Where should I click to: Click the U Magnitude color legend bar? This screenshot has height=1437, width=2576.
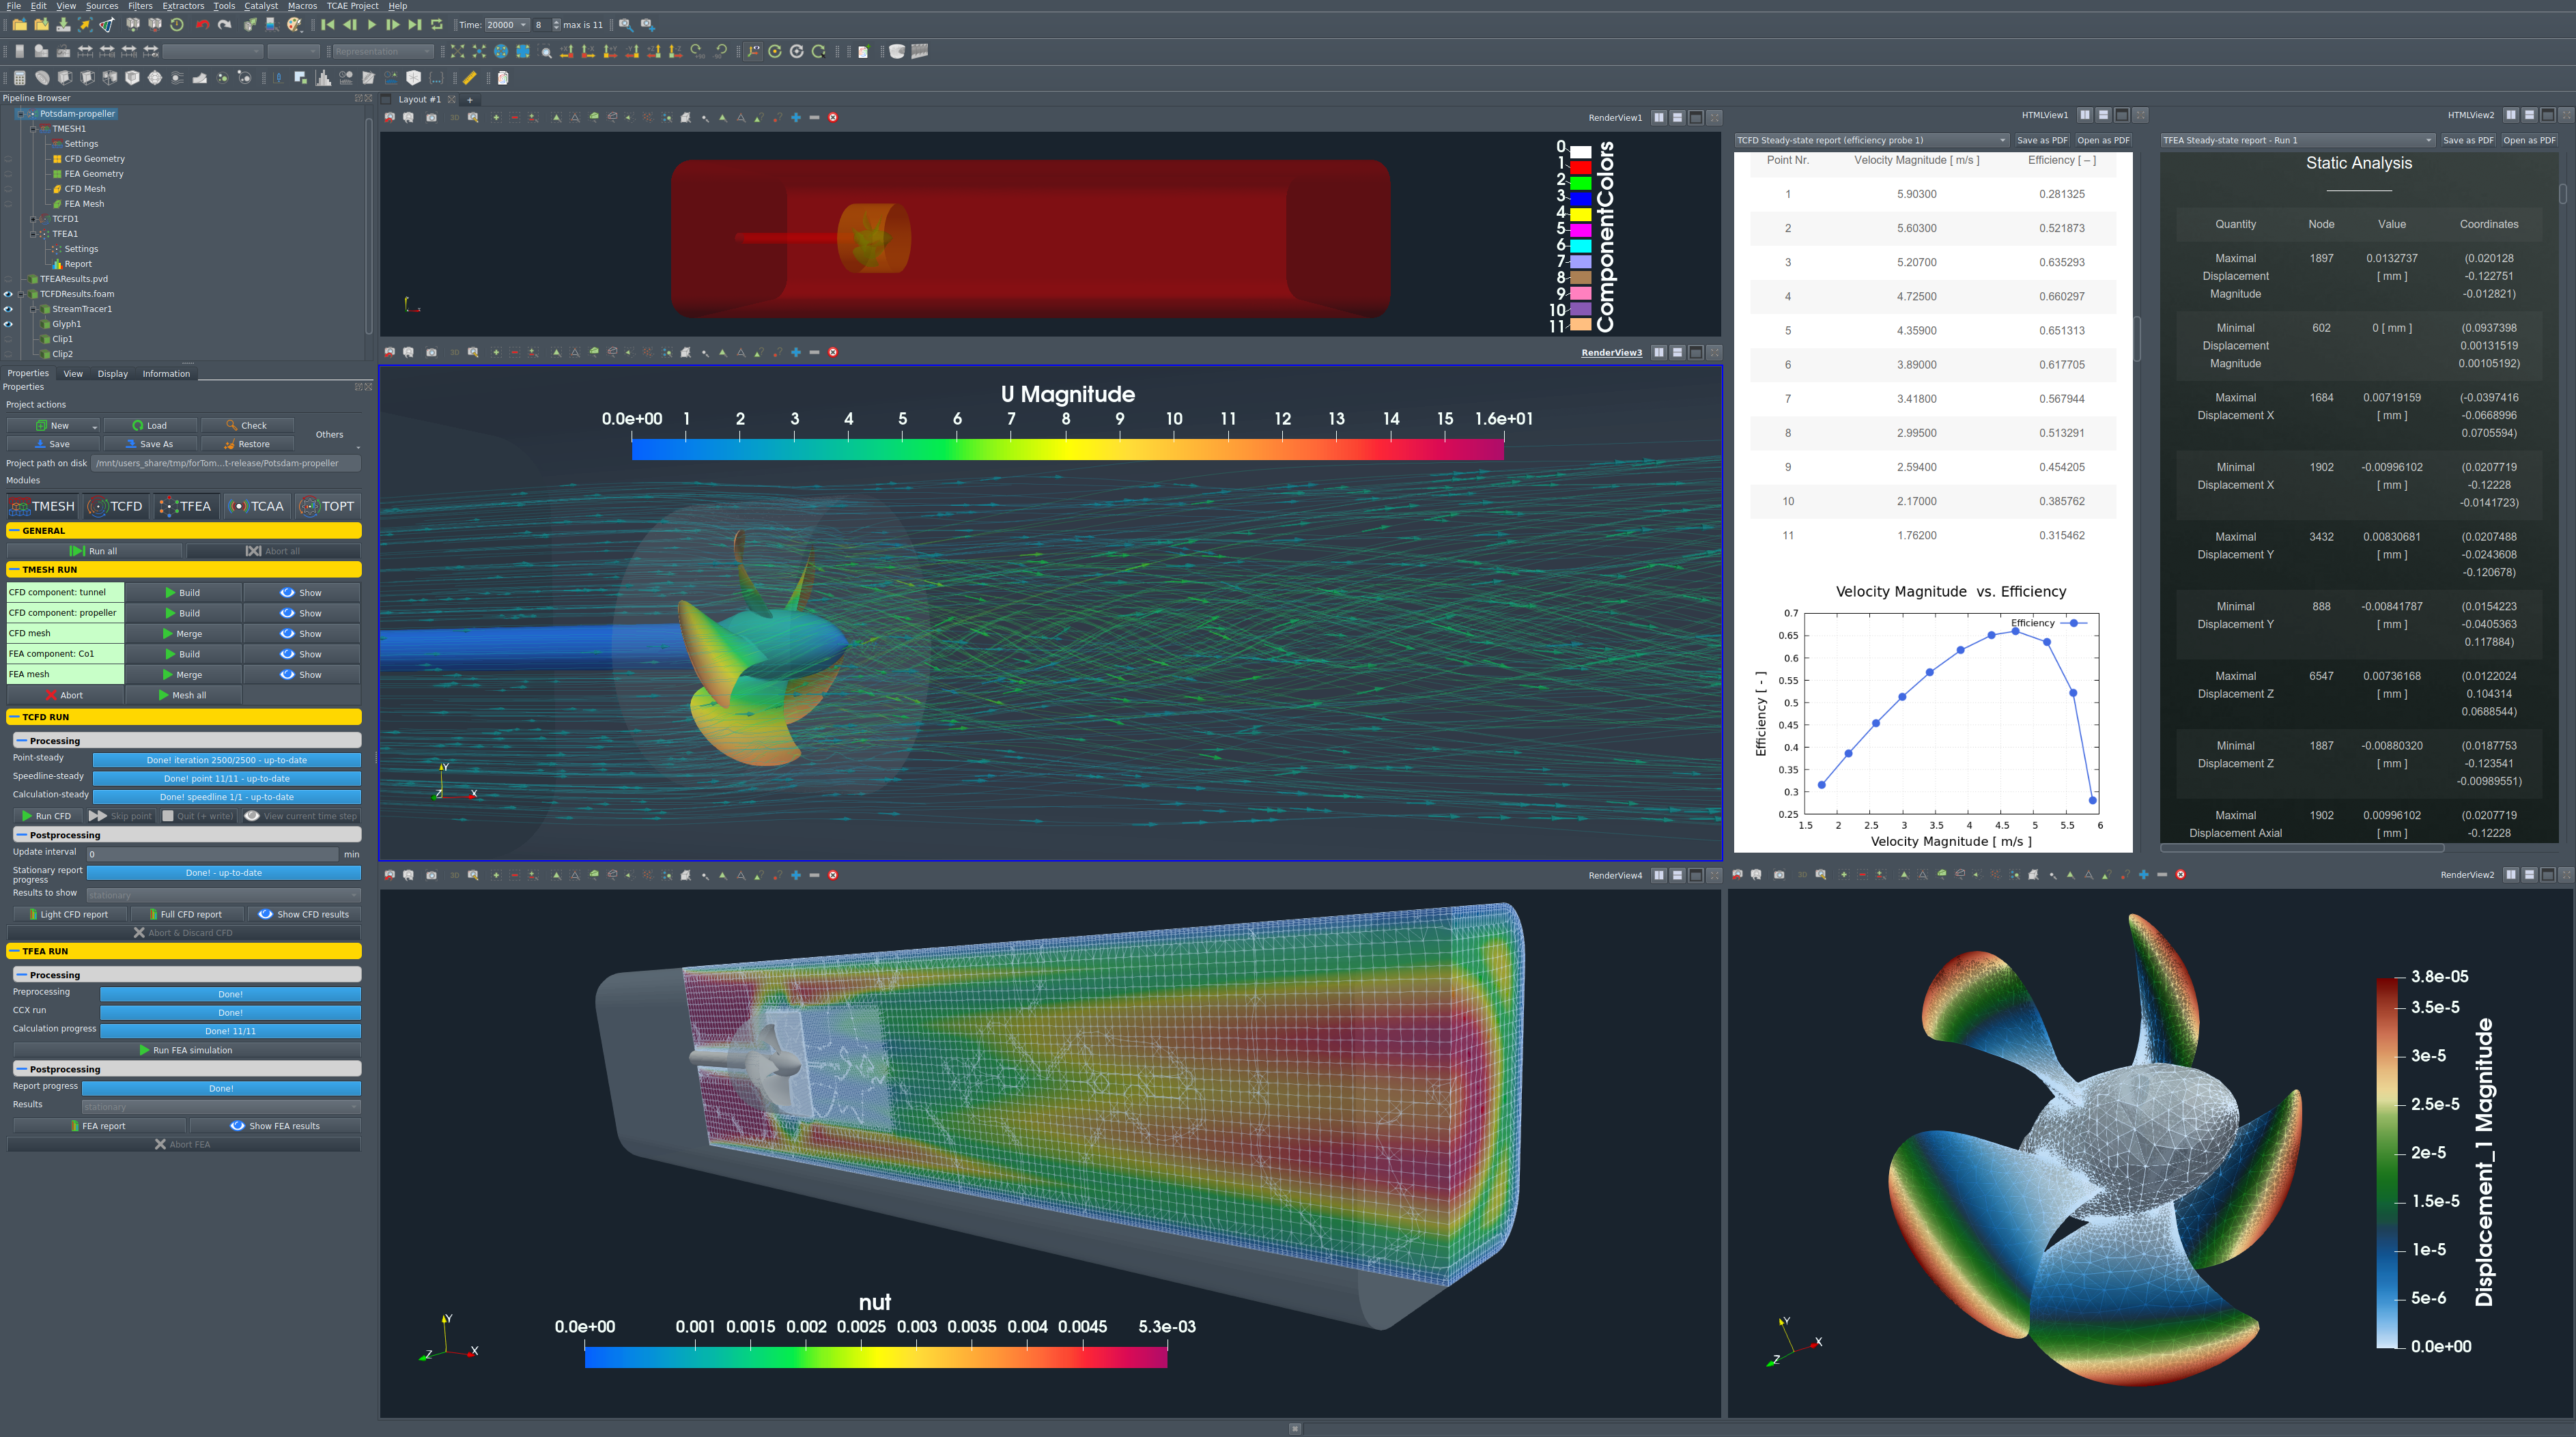click(x=1067, y=450)
